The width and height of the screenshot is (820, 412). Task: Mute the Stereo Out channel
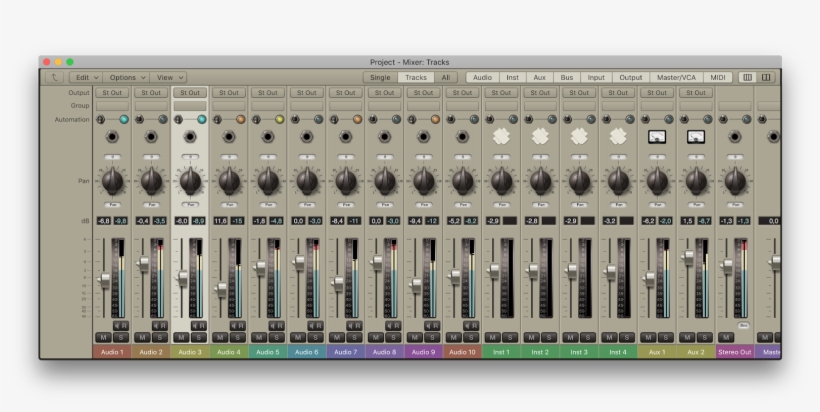click(x=726, y=337)
